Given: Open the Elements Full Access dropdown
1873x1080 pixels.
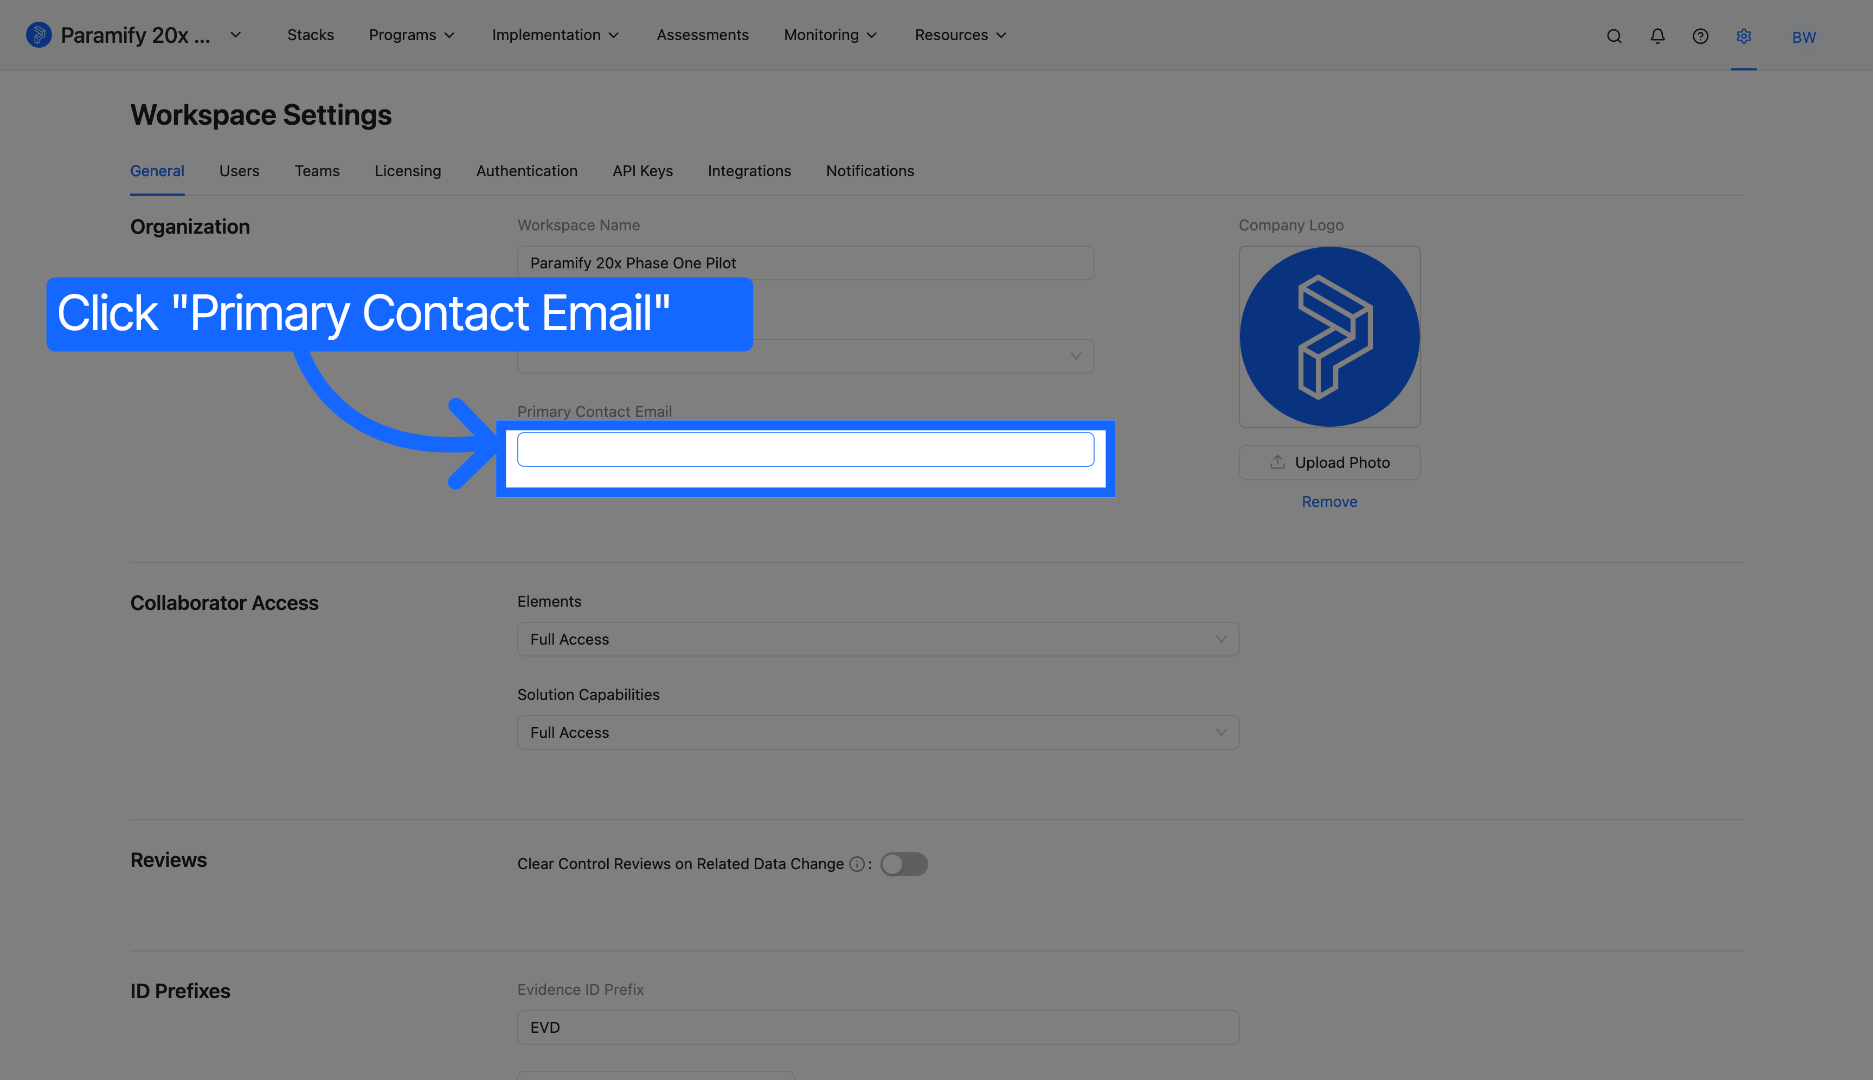Looking at the screenshot, I should (x=878, y=639).
